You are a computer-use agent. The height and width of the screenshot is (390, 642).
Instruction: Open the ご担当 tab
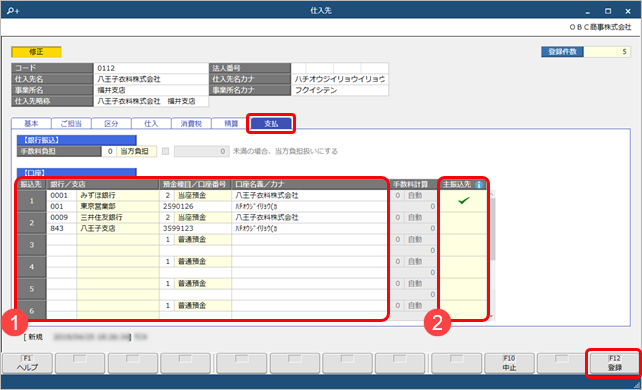tap(71, 124)
